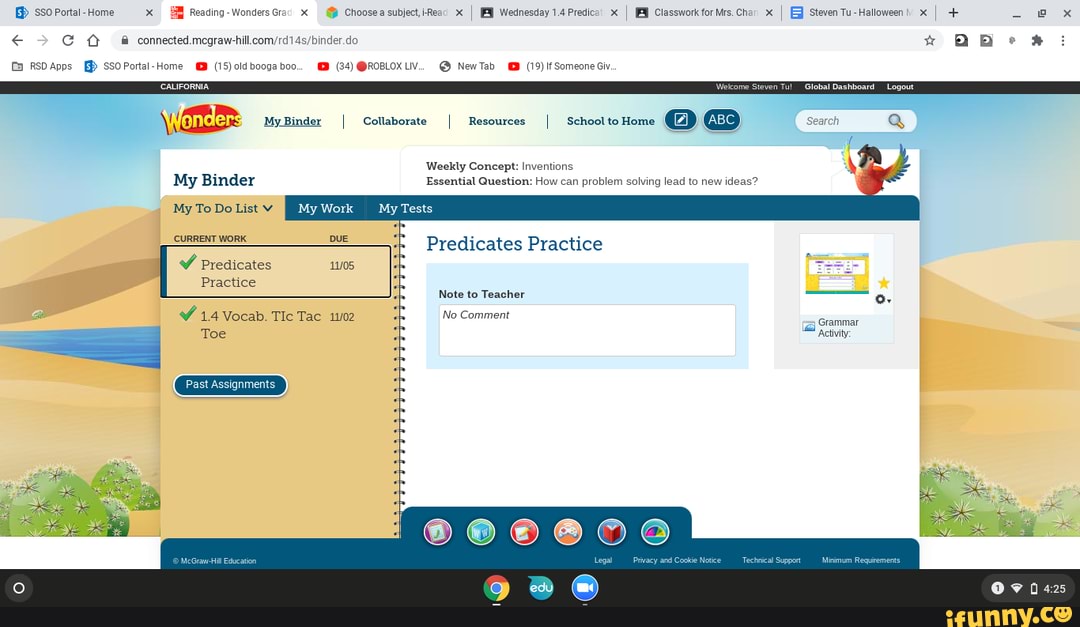The height and width of the screenshot is (627, 1080).
Task: Open the ABC glossary button
Action: (x=721, y=120)
